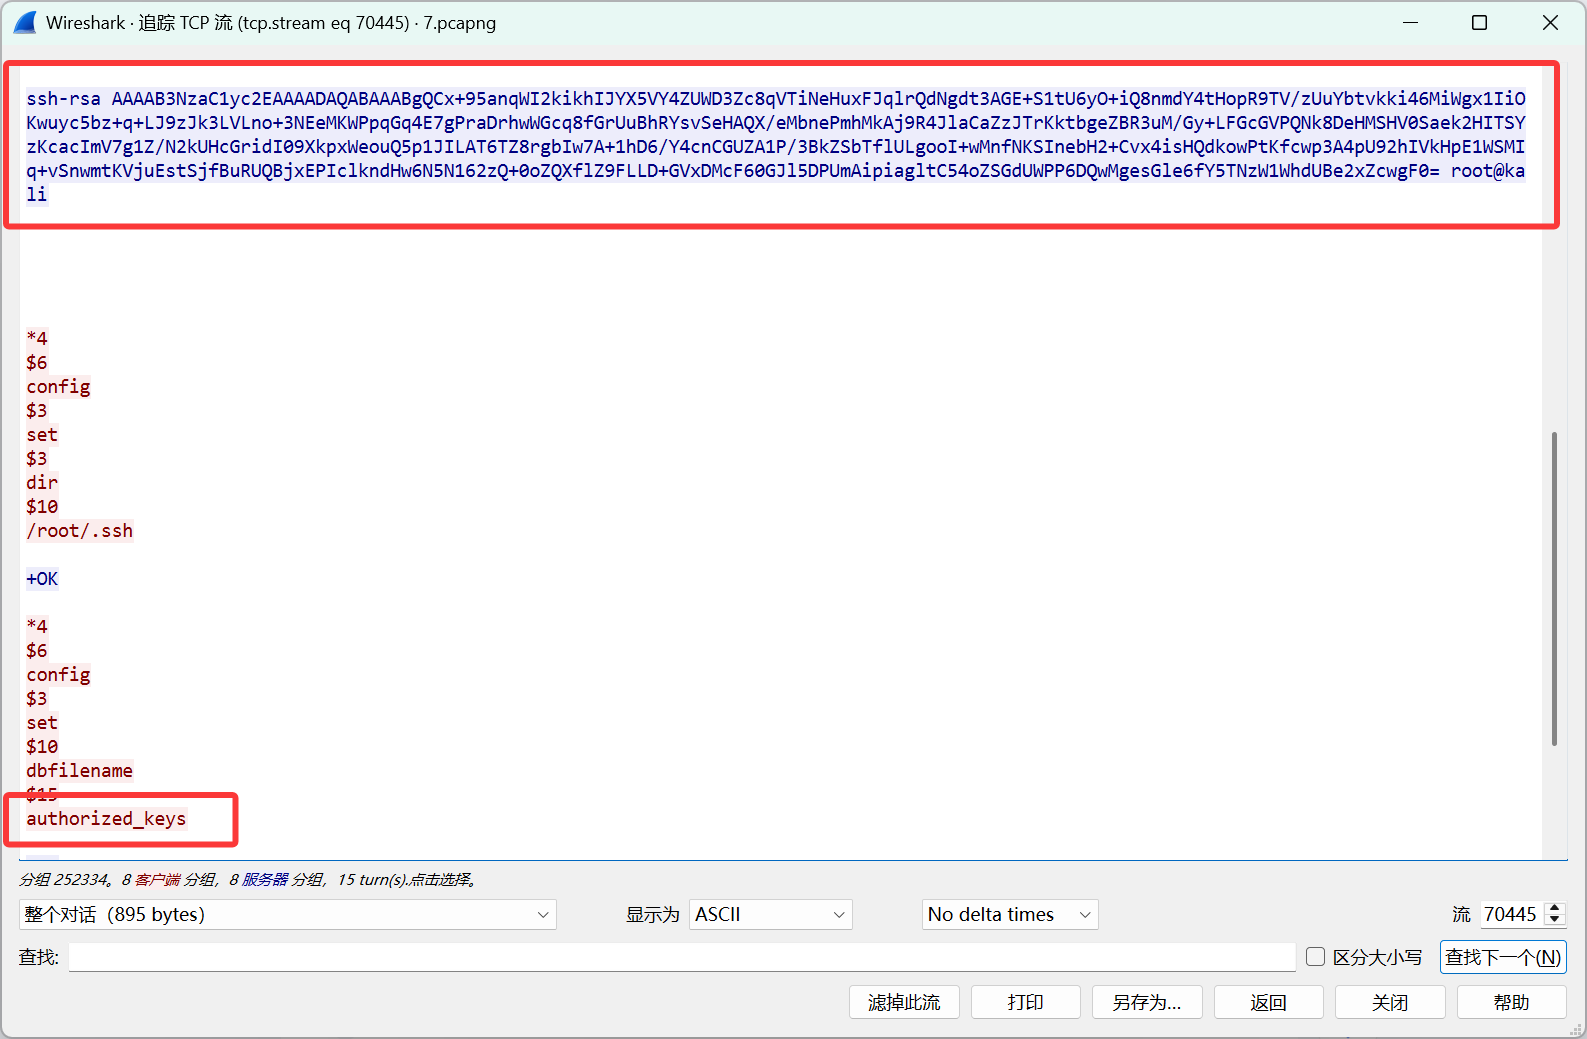The image size is (1587, 1039).
Task: Close the stream window via X
Action: (x=1550, y=22)
